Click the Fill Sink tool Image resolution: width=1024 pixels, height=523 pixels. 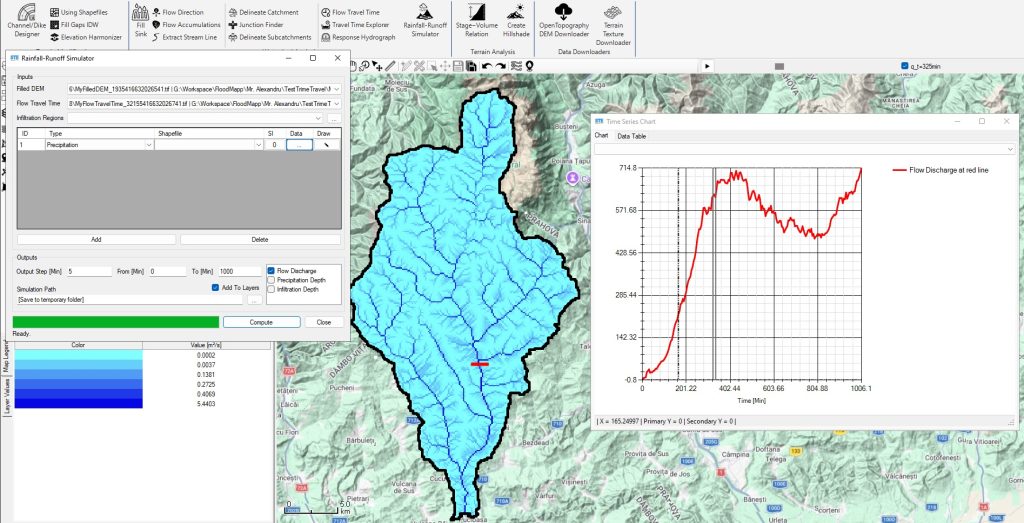[x=141, y=22]
